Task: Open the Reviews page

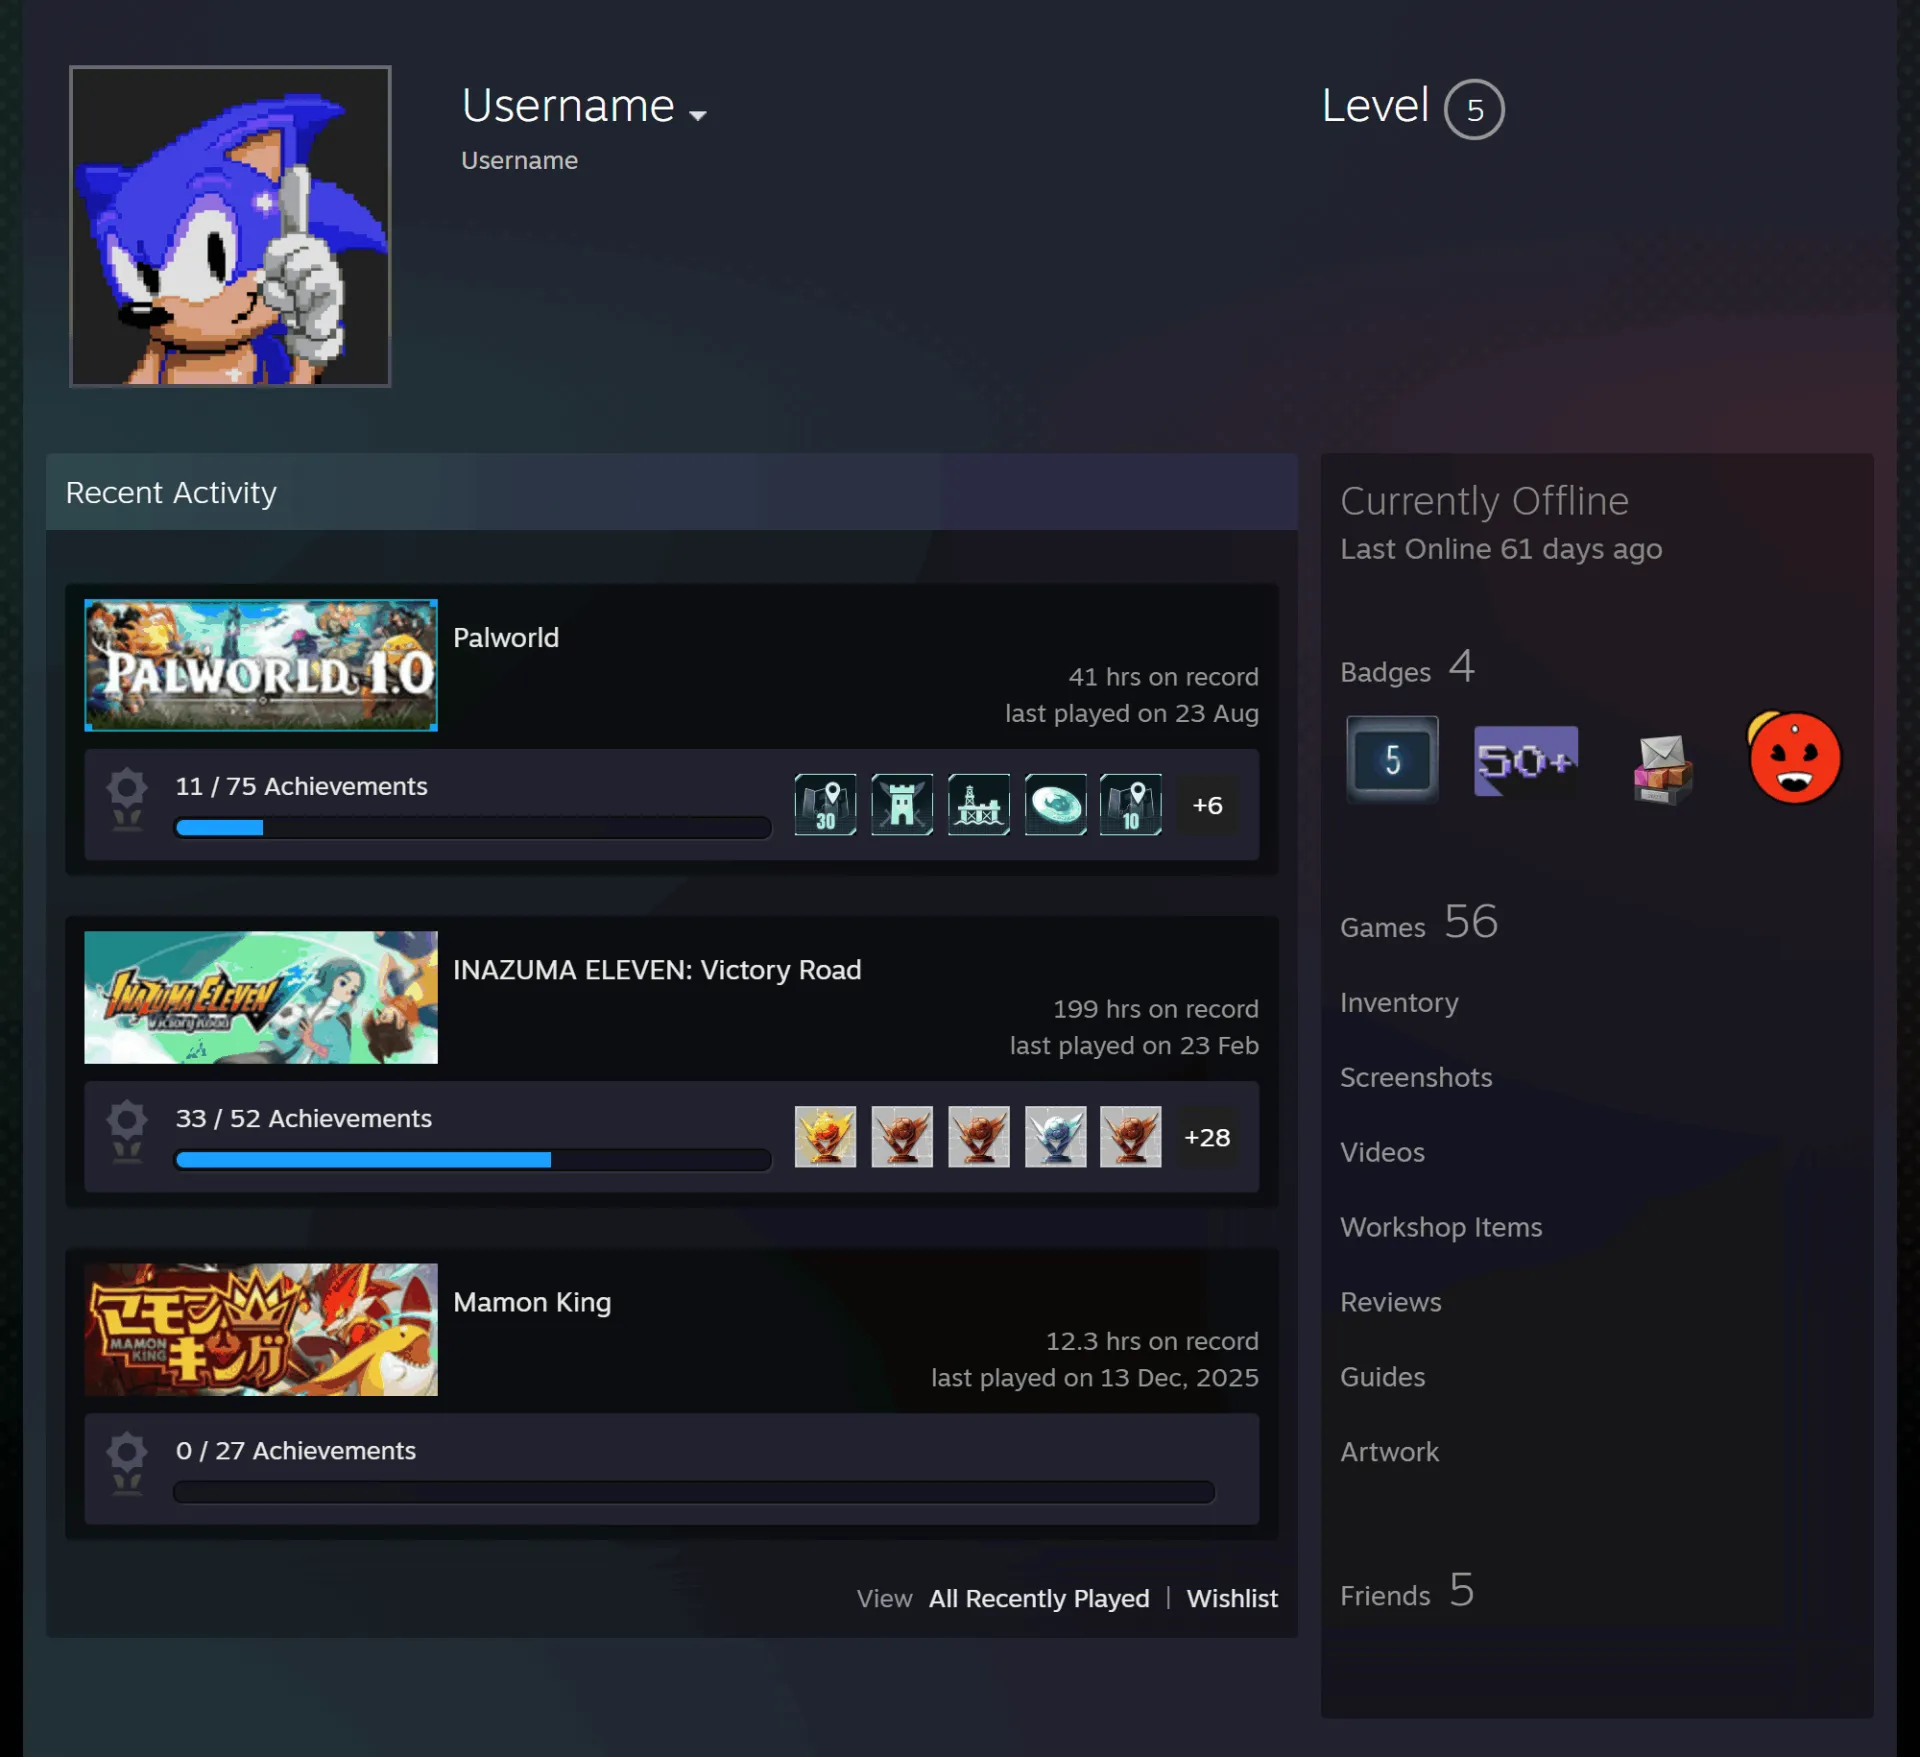Action: point(1391,1302)
